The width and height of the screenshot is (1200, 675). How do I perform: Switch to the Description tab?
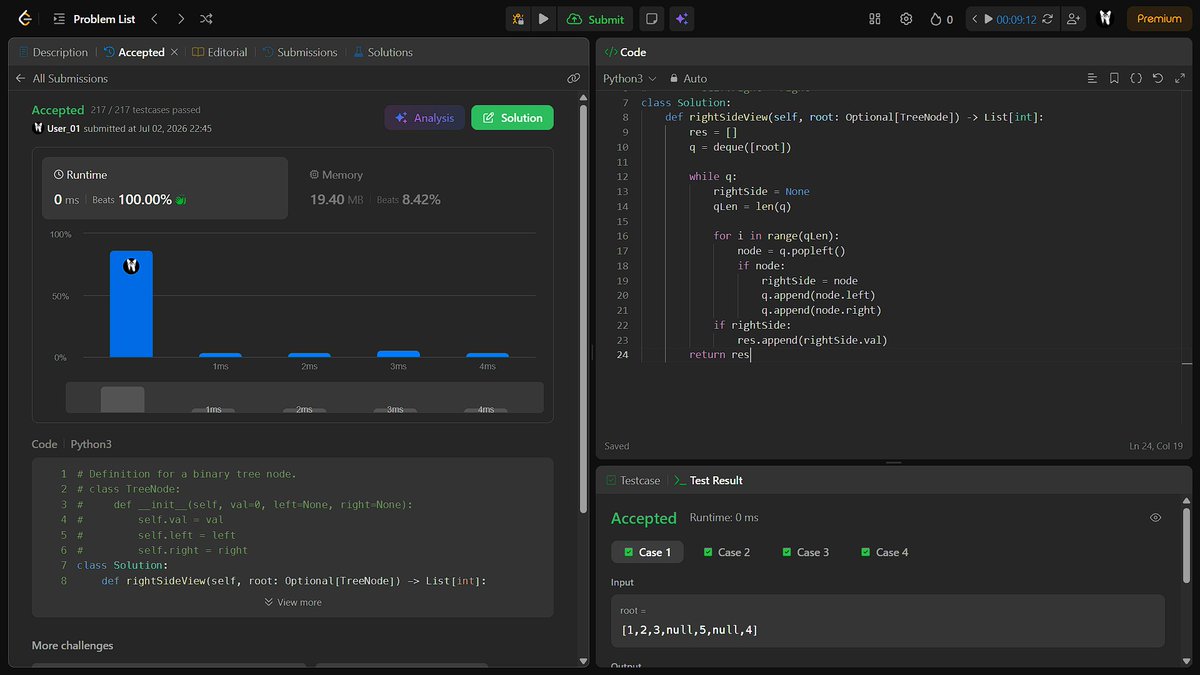coord(52,52)
